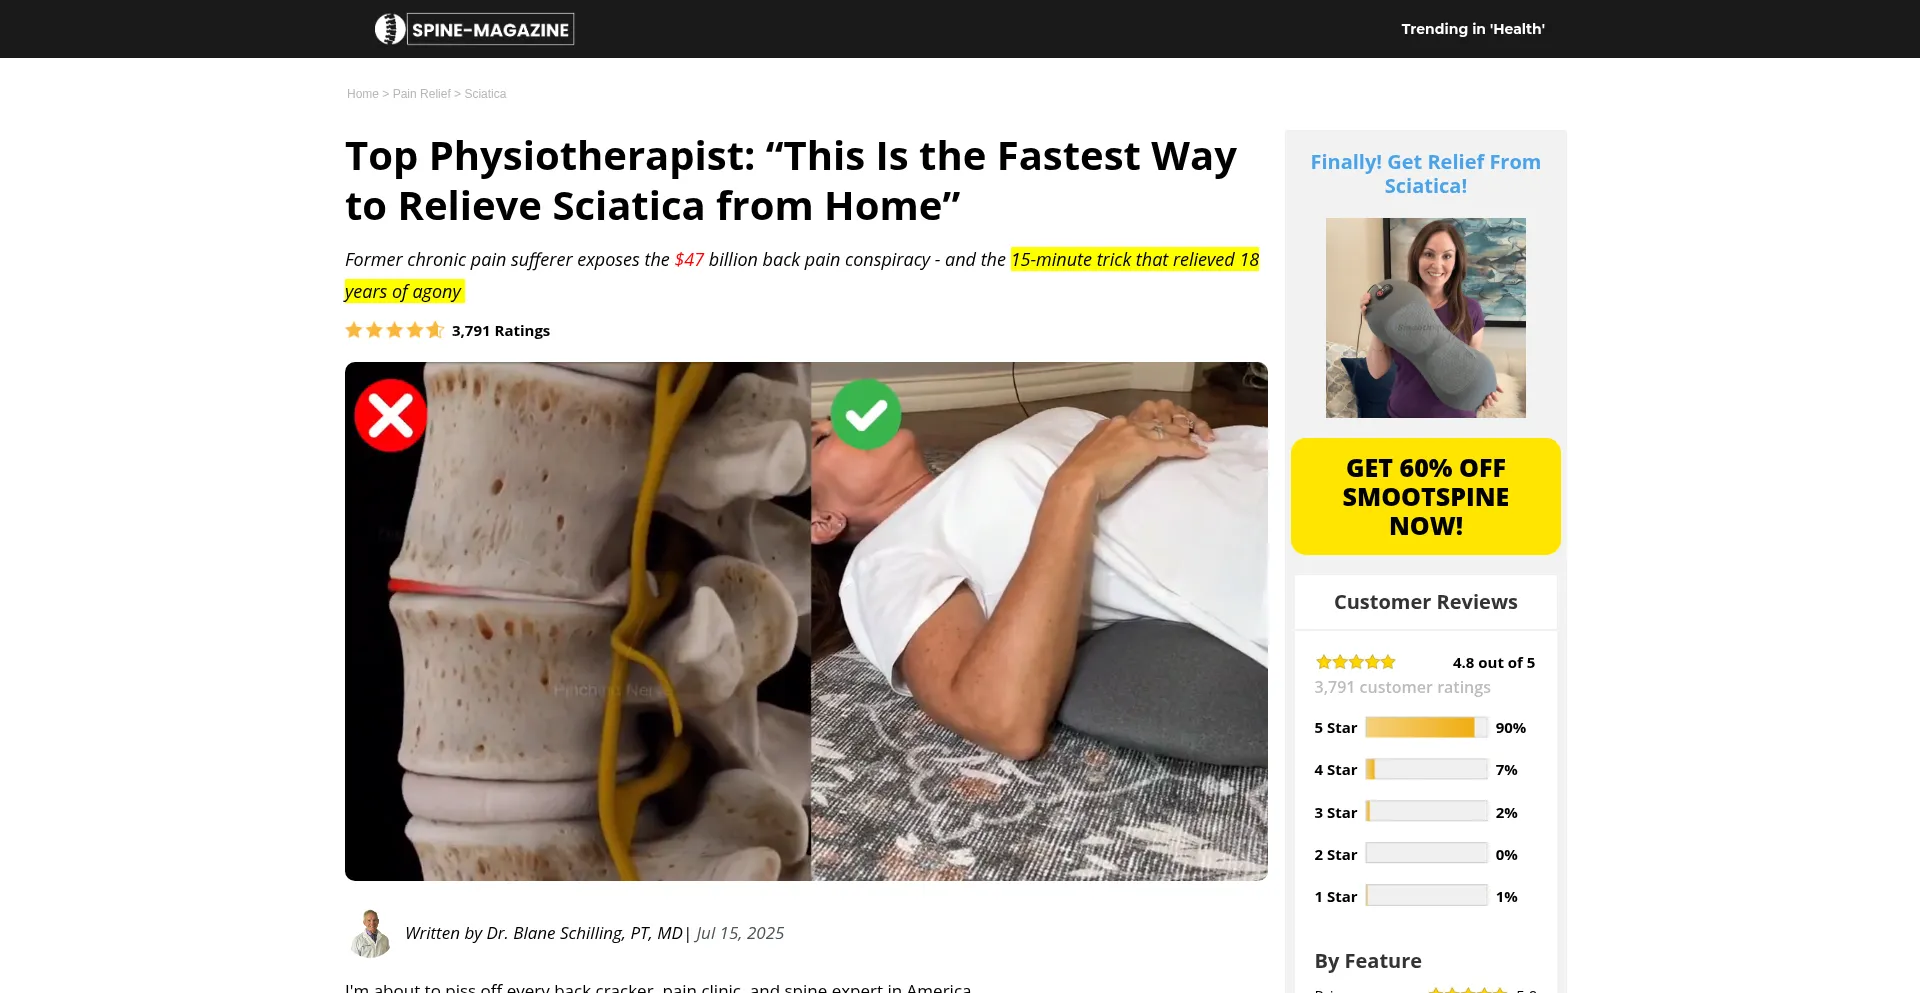Select the 1 Star rating row
This screenshot has height=993, width=1920.
(x=1416, y=897)
